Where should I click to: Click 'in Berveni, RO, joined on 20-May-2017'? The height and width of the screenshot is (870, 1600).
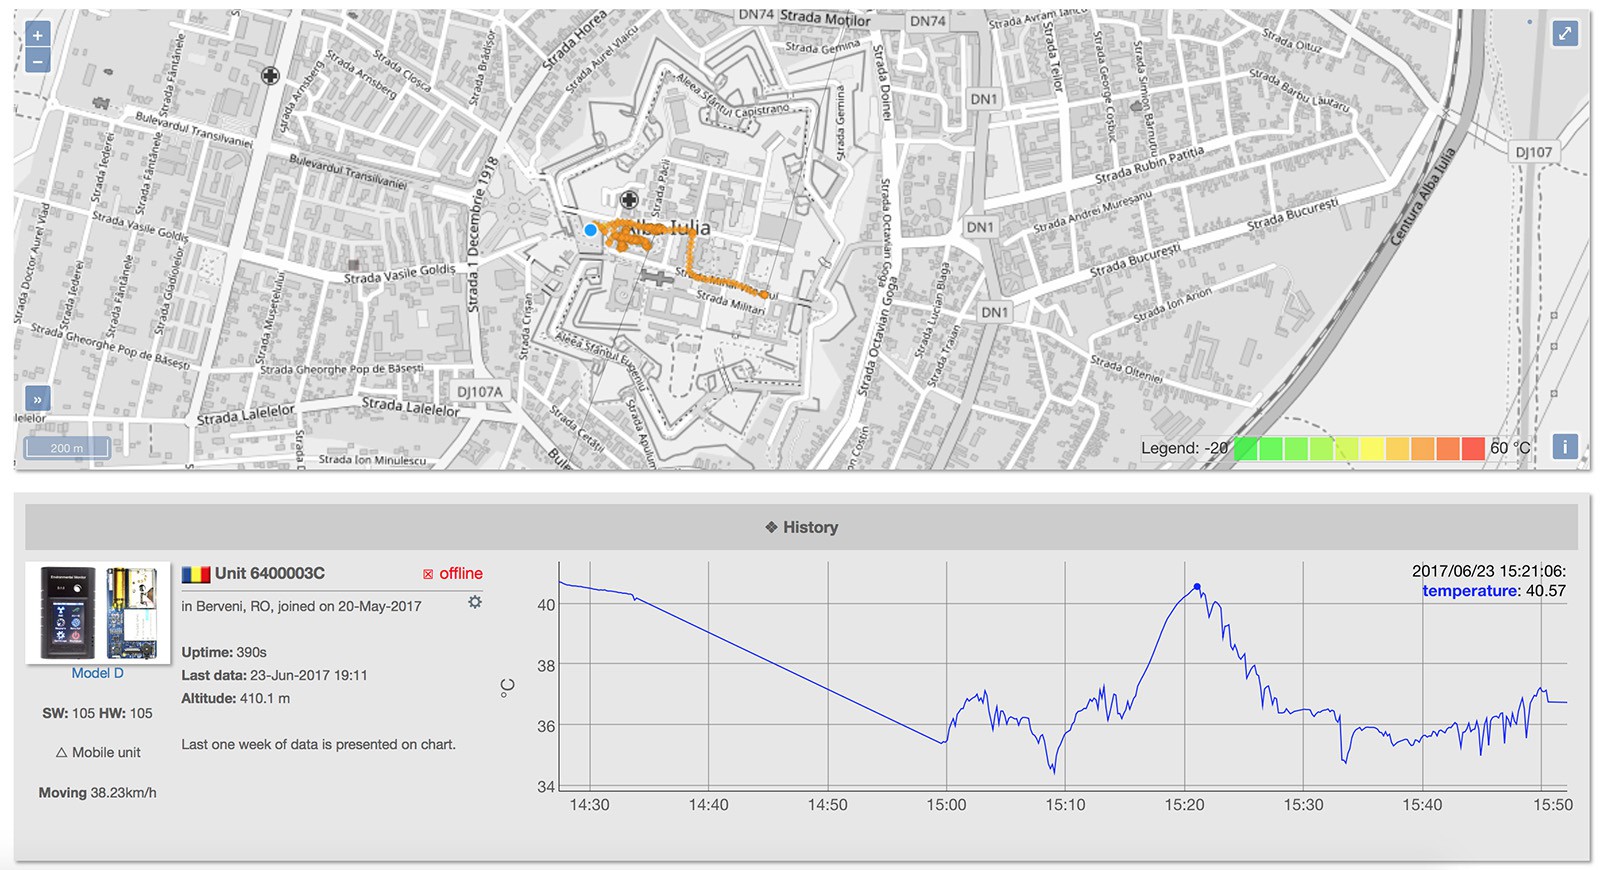coord(301,606)
